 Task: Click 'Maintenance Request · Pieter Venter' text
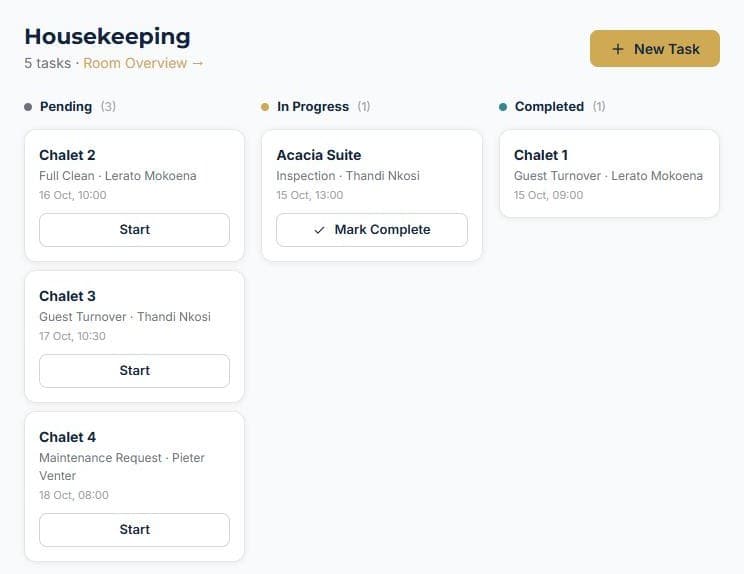tap(122, 467)
